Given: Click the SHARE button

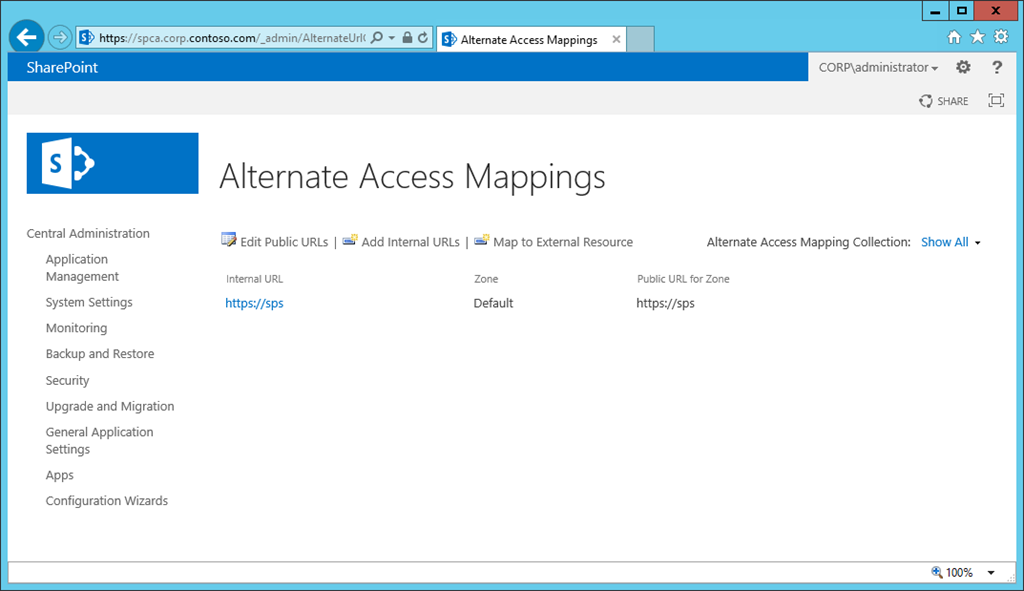Looking at the screenshot, I should 944,101.
